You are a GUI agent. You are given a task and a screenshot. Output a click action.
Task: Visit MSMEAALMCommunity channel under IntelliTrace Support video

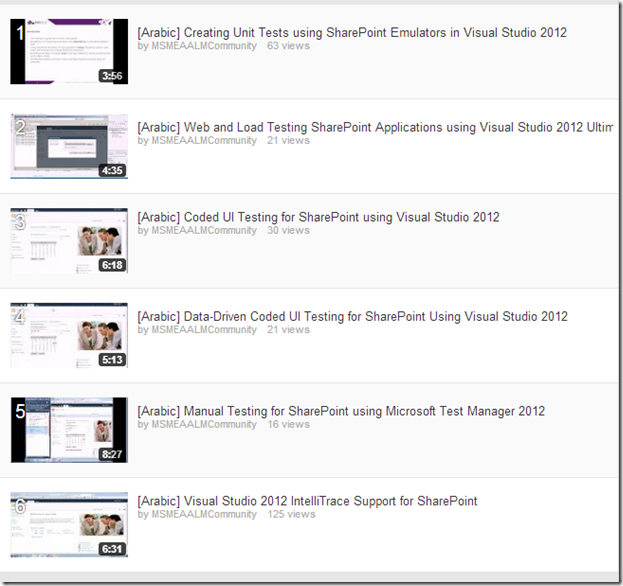point(204,515)
